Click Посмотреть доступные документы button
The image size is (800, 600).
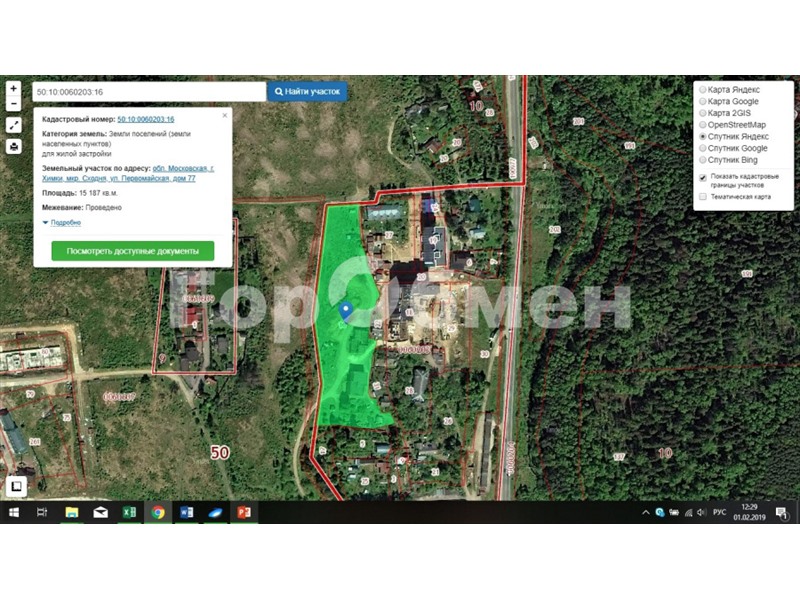tap(133, 251)
